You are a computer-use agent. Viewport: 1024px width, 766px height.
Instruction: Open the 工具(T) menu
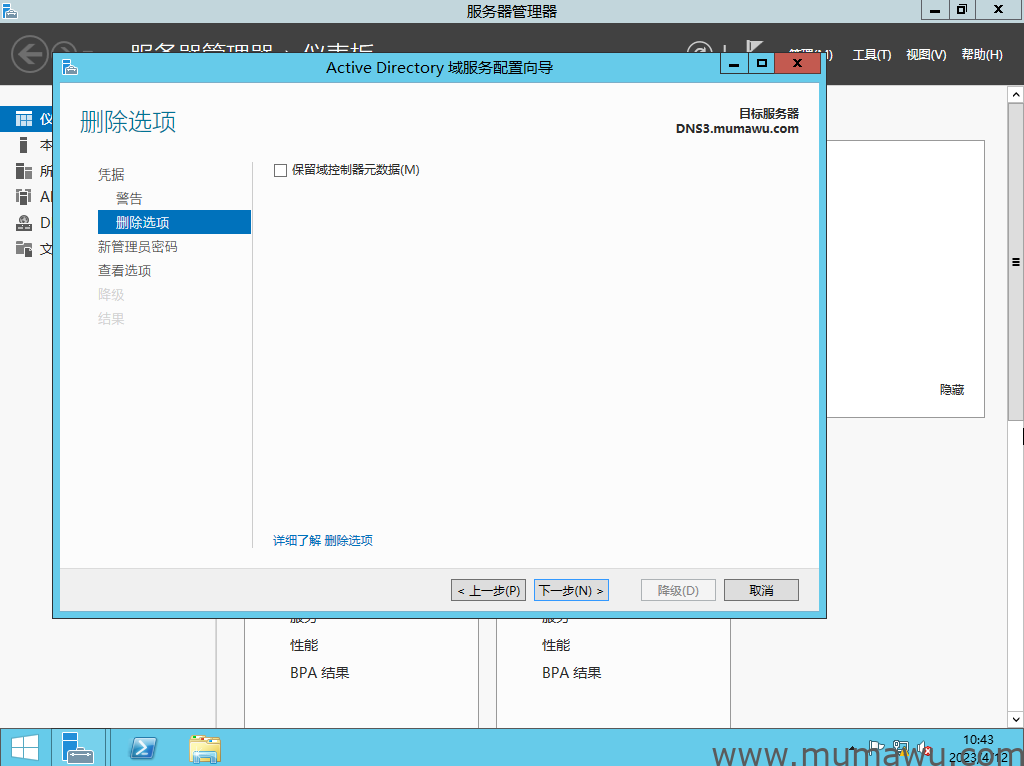pyautogui.click(x=871, y=55)
